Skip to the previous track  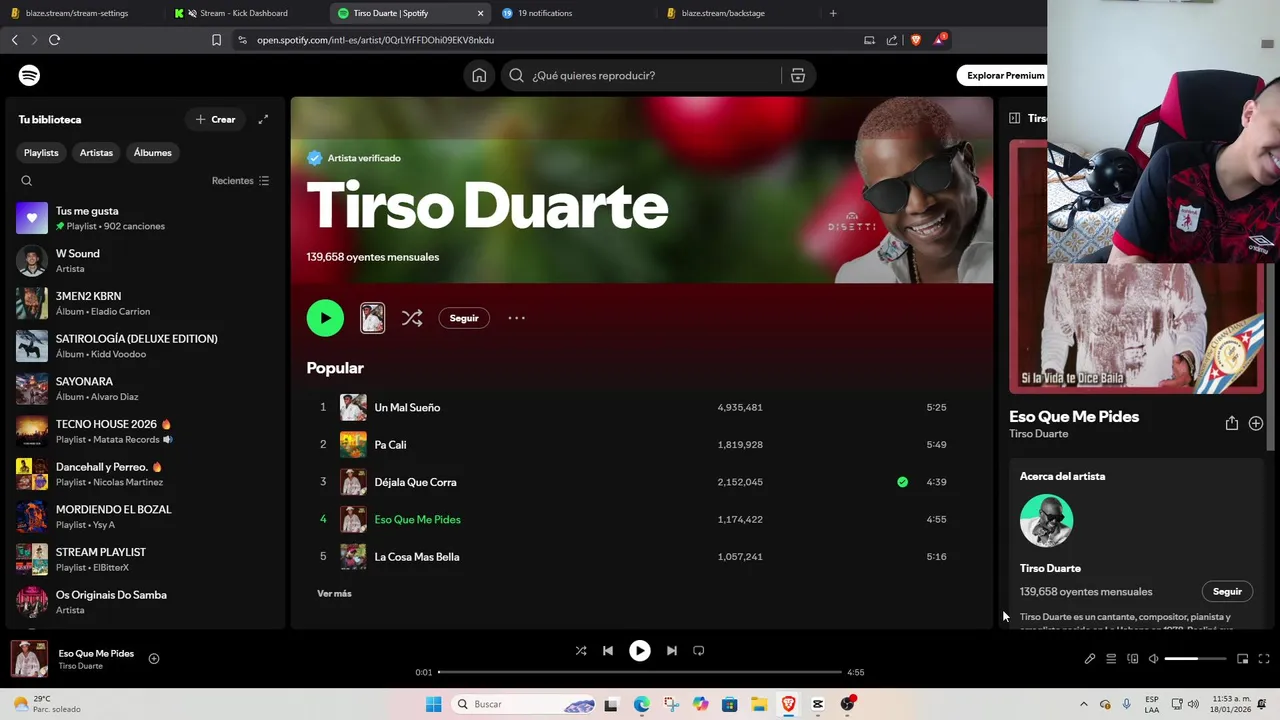coord(608,650)
